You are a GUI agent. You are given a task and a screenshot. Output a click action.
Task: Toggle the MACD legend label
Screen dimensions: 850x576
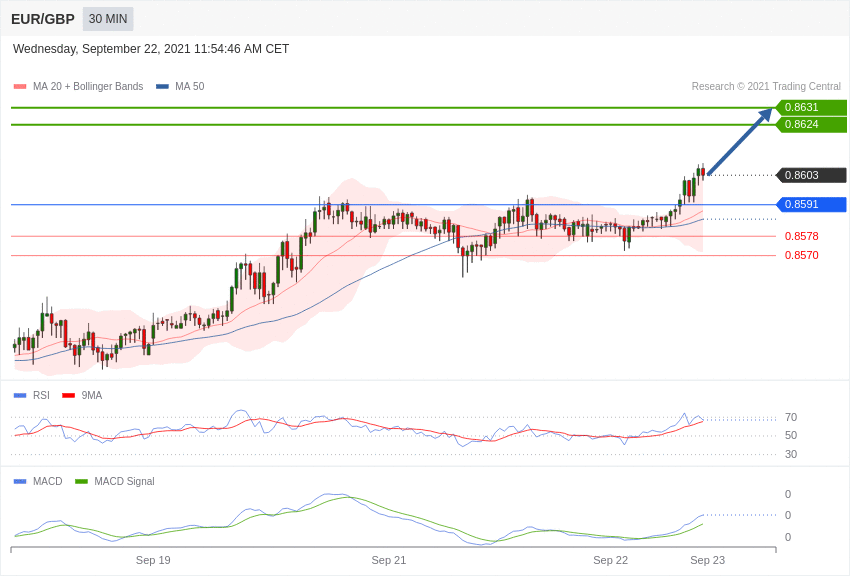(x=48, y=481)
